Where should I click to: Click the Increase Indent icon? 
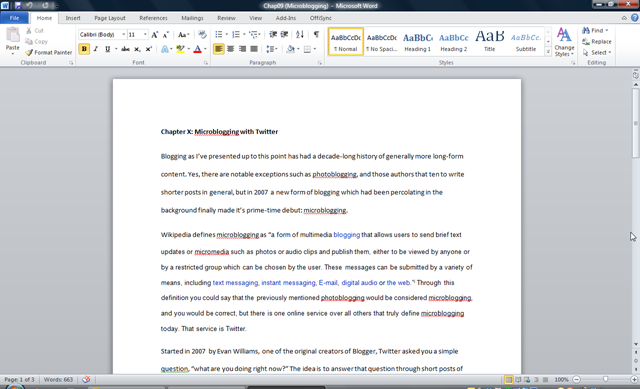tap(284, 35)
